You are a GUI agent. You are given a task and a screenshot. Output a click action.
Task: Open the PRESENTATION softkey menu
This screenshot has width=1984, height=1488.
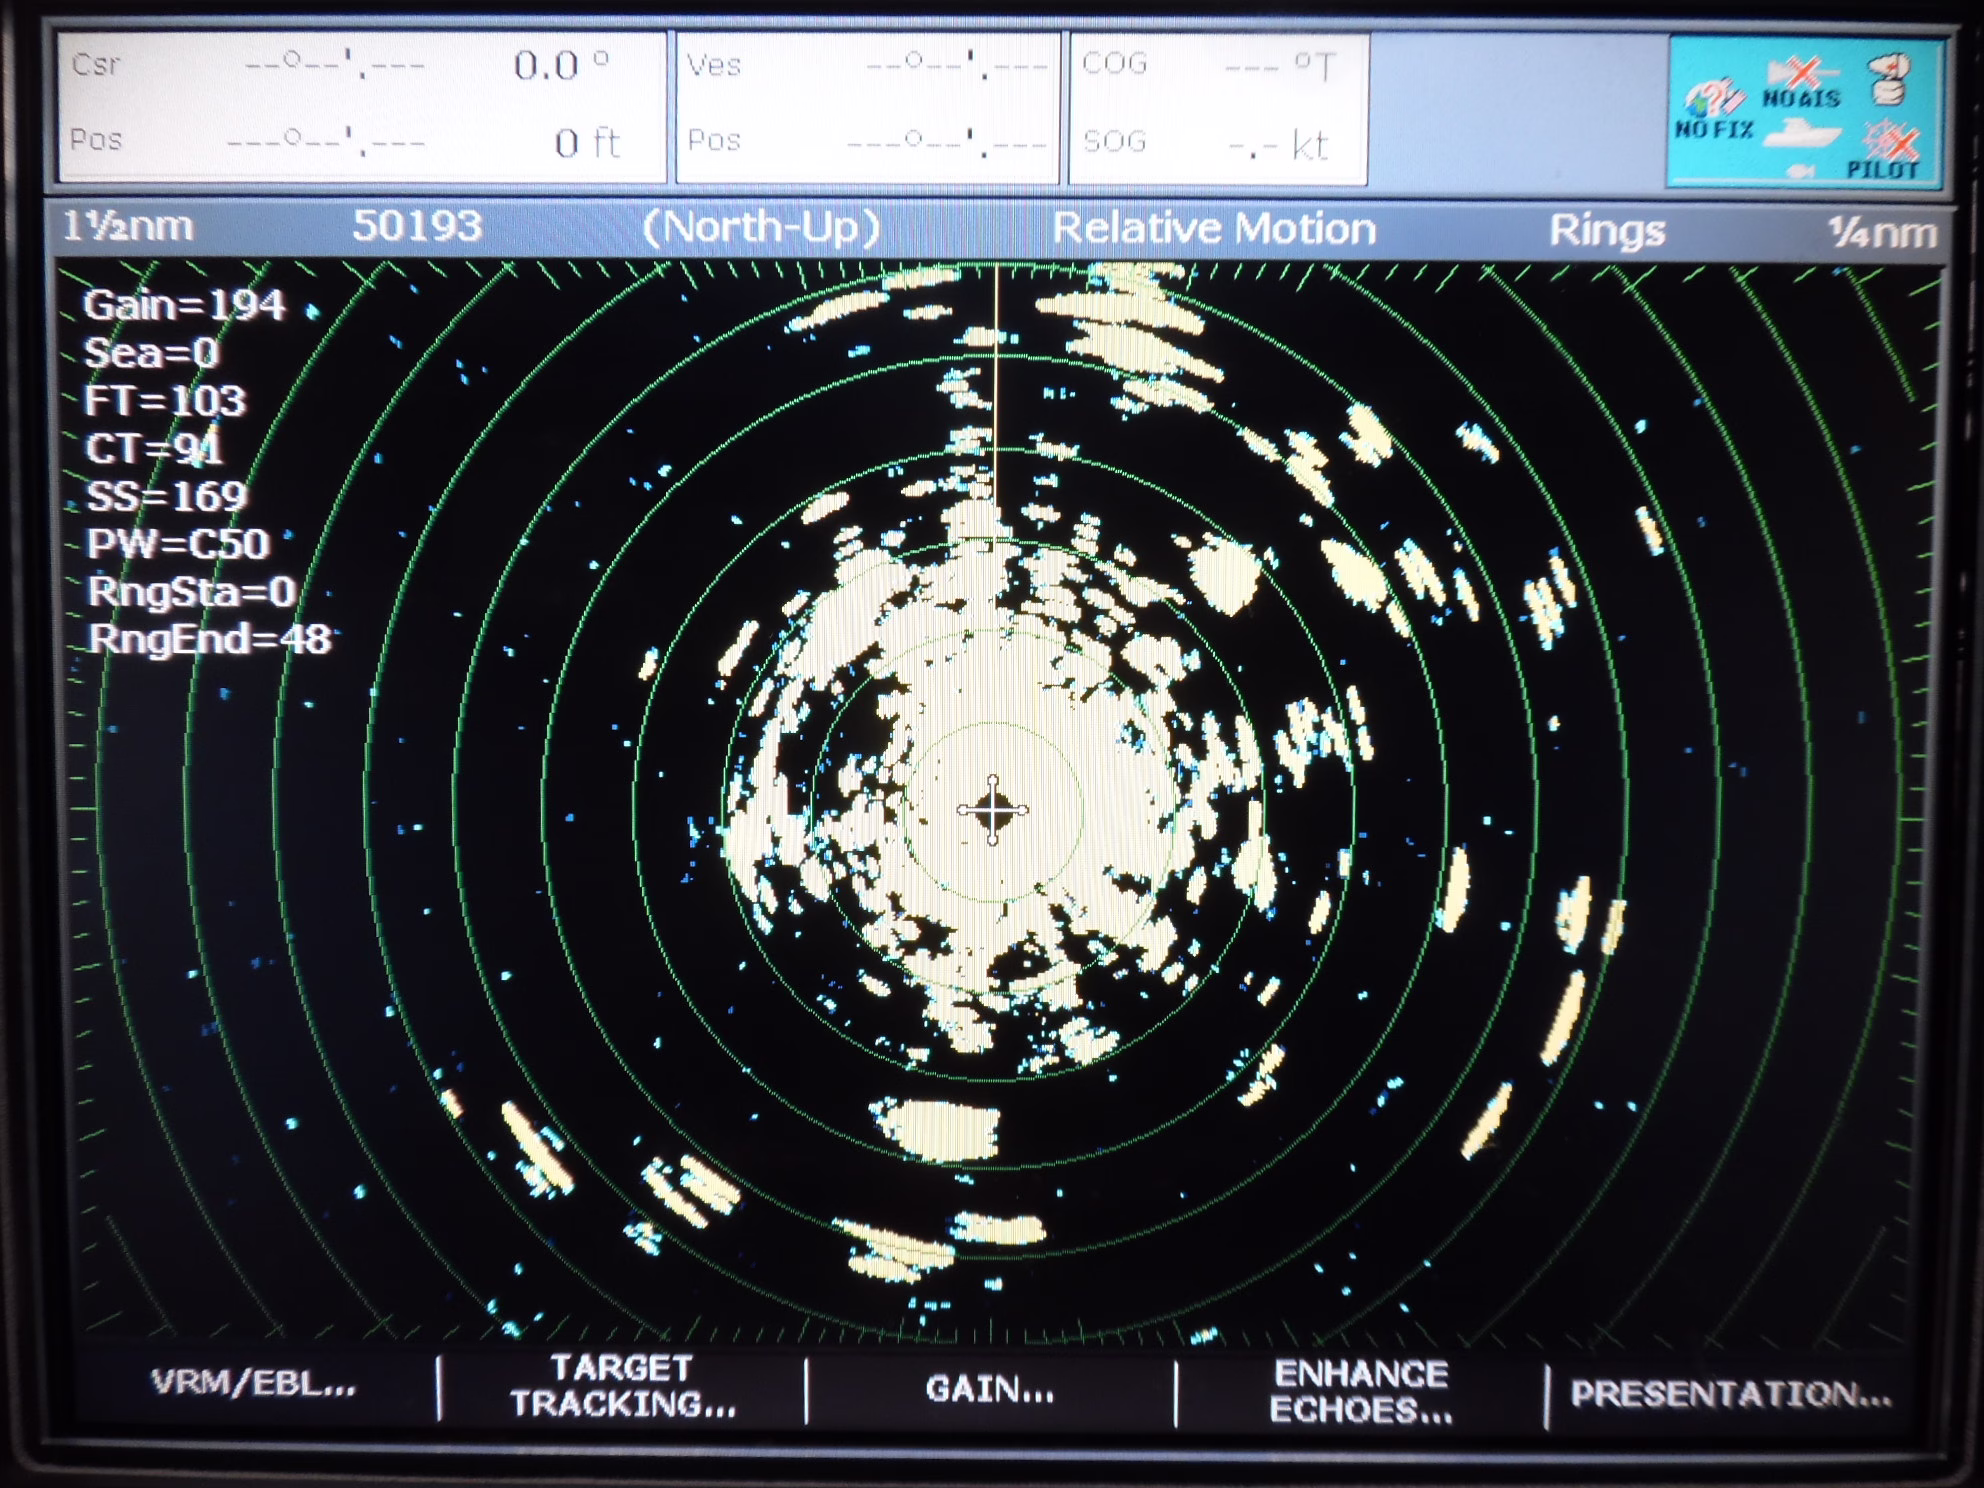point(1731,1393)
